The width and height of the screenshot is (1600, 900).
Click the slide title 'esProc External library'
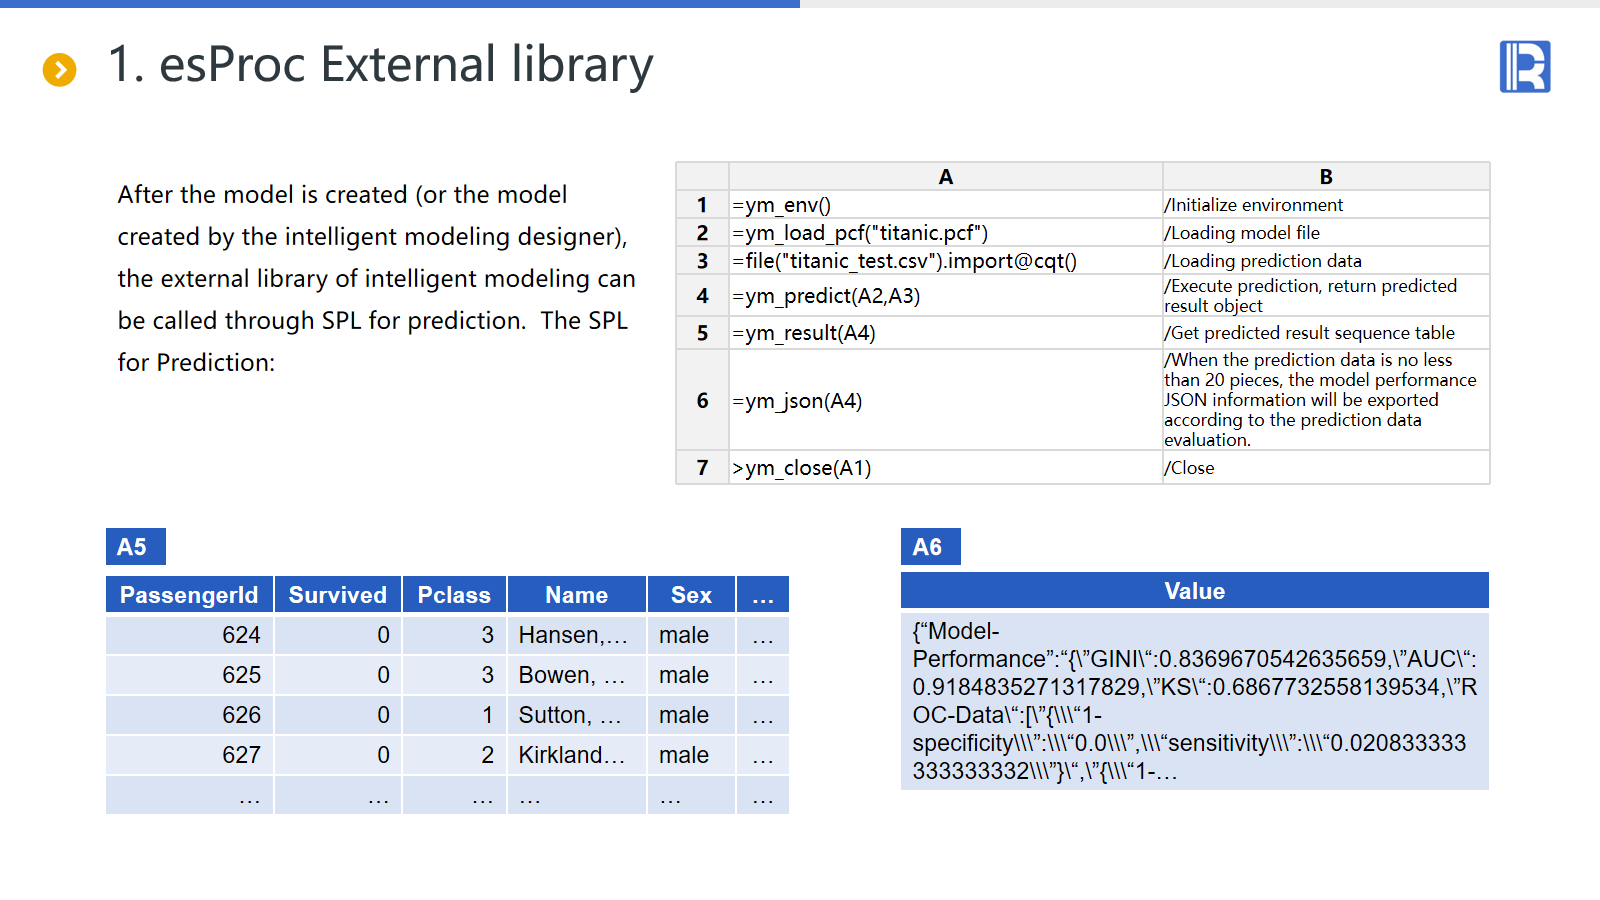click(380, 65)
